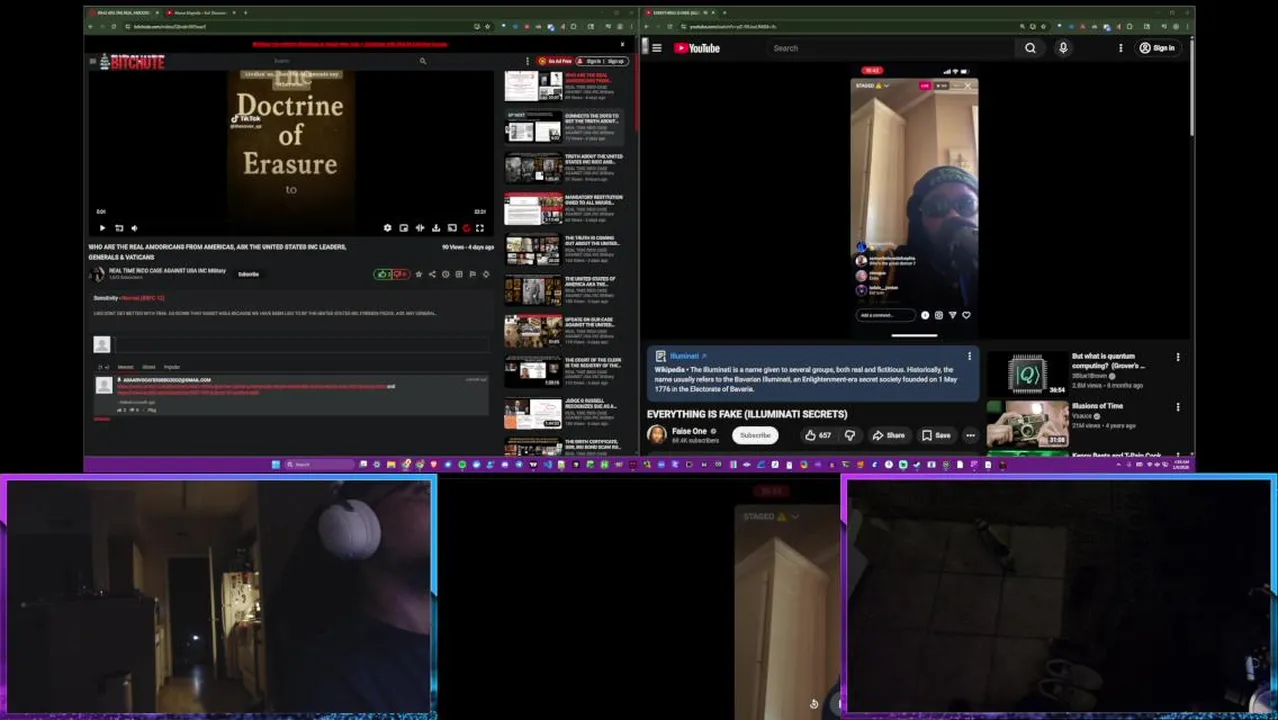Click the BitChute search magnifier icon
This screenshot has height=720, width=1278.
coord(423,61)
